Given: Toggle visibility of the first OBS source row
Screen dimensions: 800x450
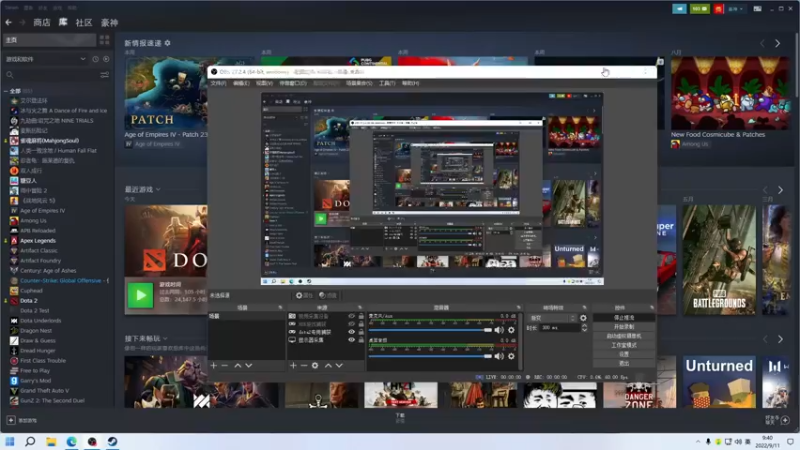Looking at the screenshot, I should [x=351, y=316].
